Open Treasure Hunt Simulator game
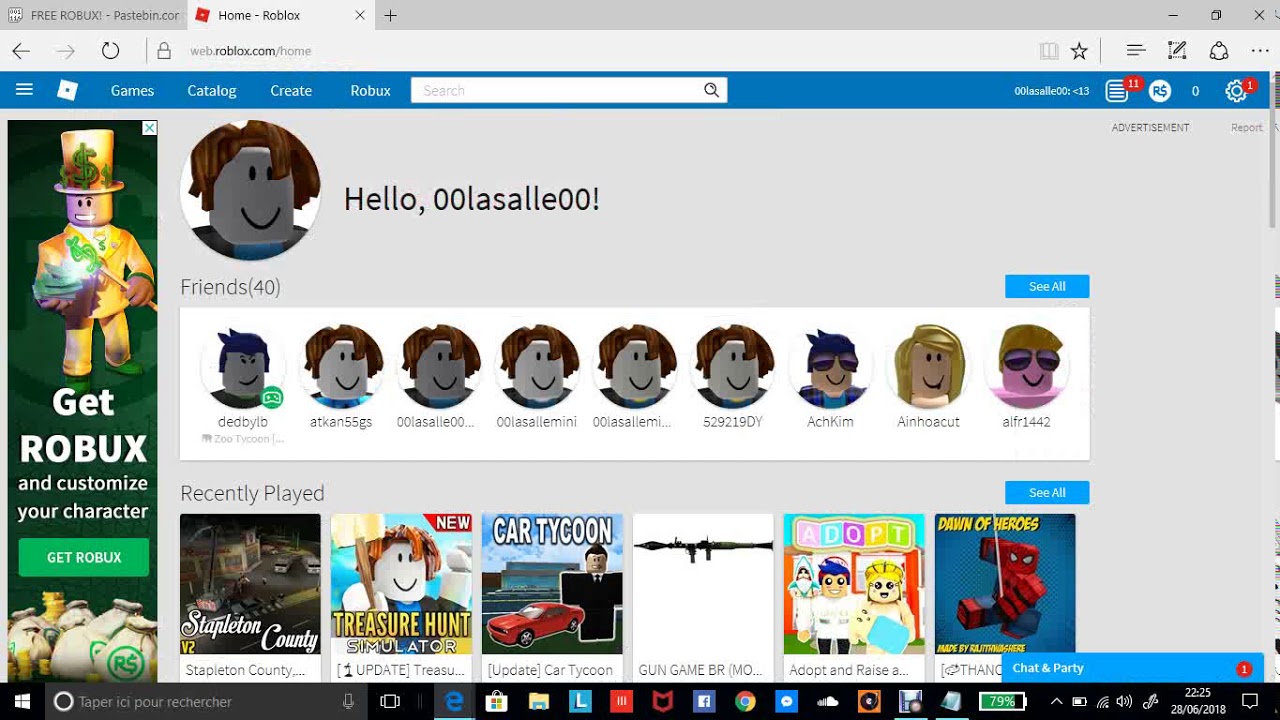 (x=401, y=584)
